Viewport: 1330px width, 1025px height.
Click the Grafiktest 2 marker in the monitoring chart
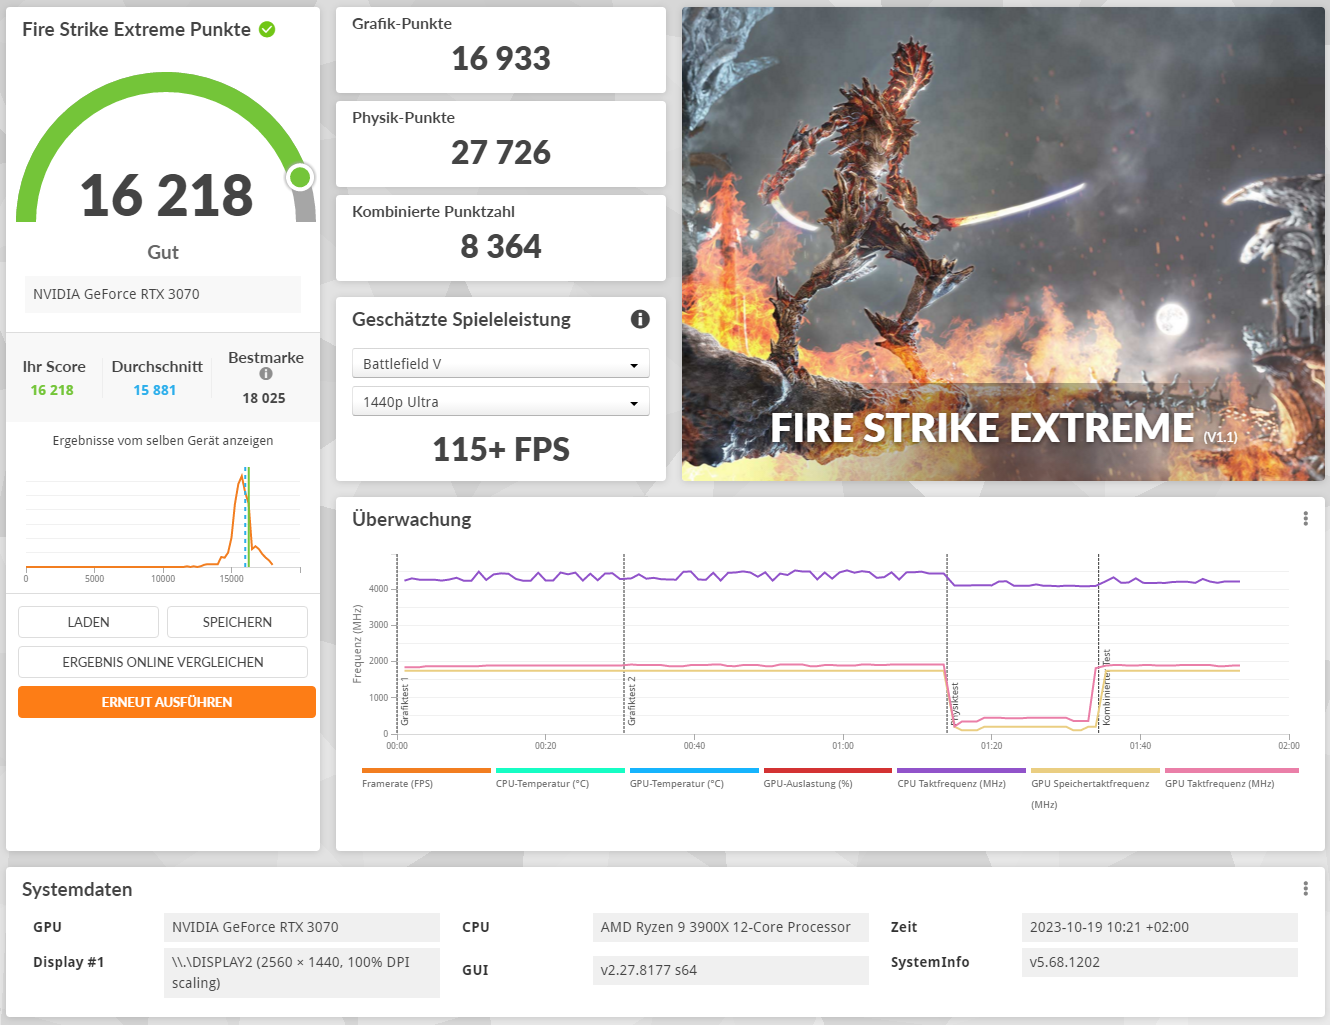(x=632, y=701)
